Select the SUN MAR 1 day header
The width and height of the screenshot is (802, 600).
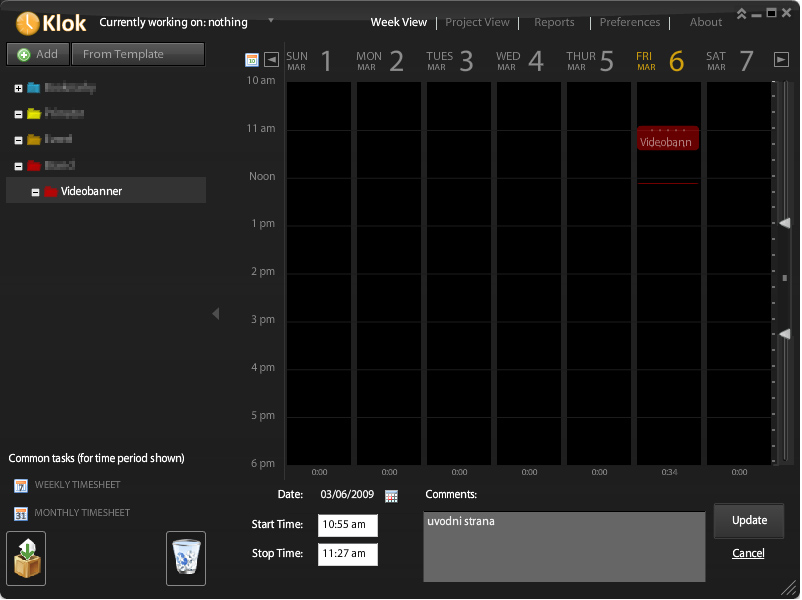(309, 61)
